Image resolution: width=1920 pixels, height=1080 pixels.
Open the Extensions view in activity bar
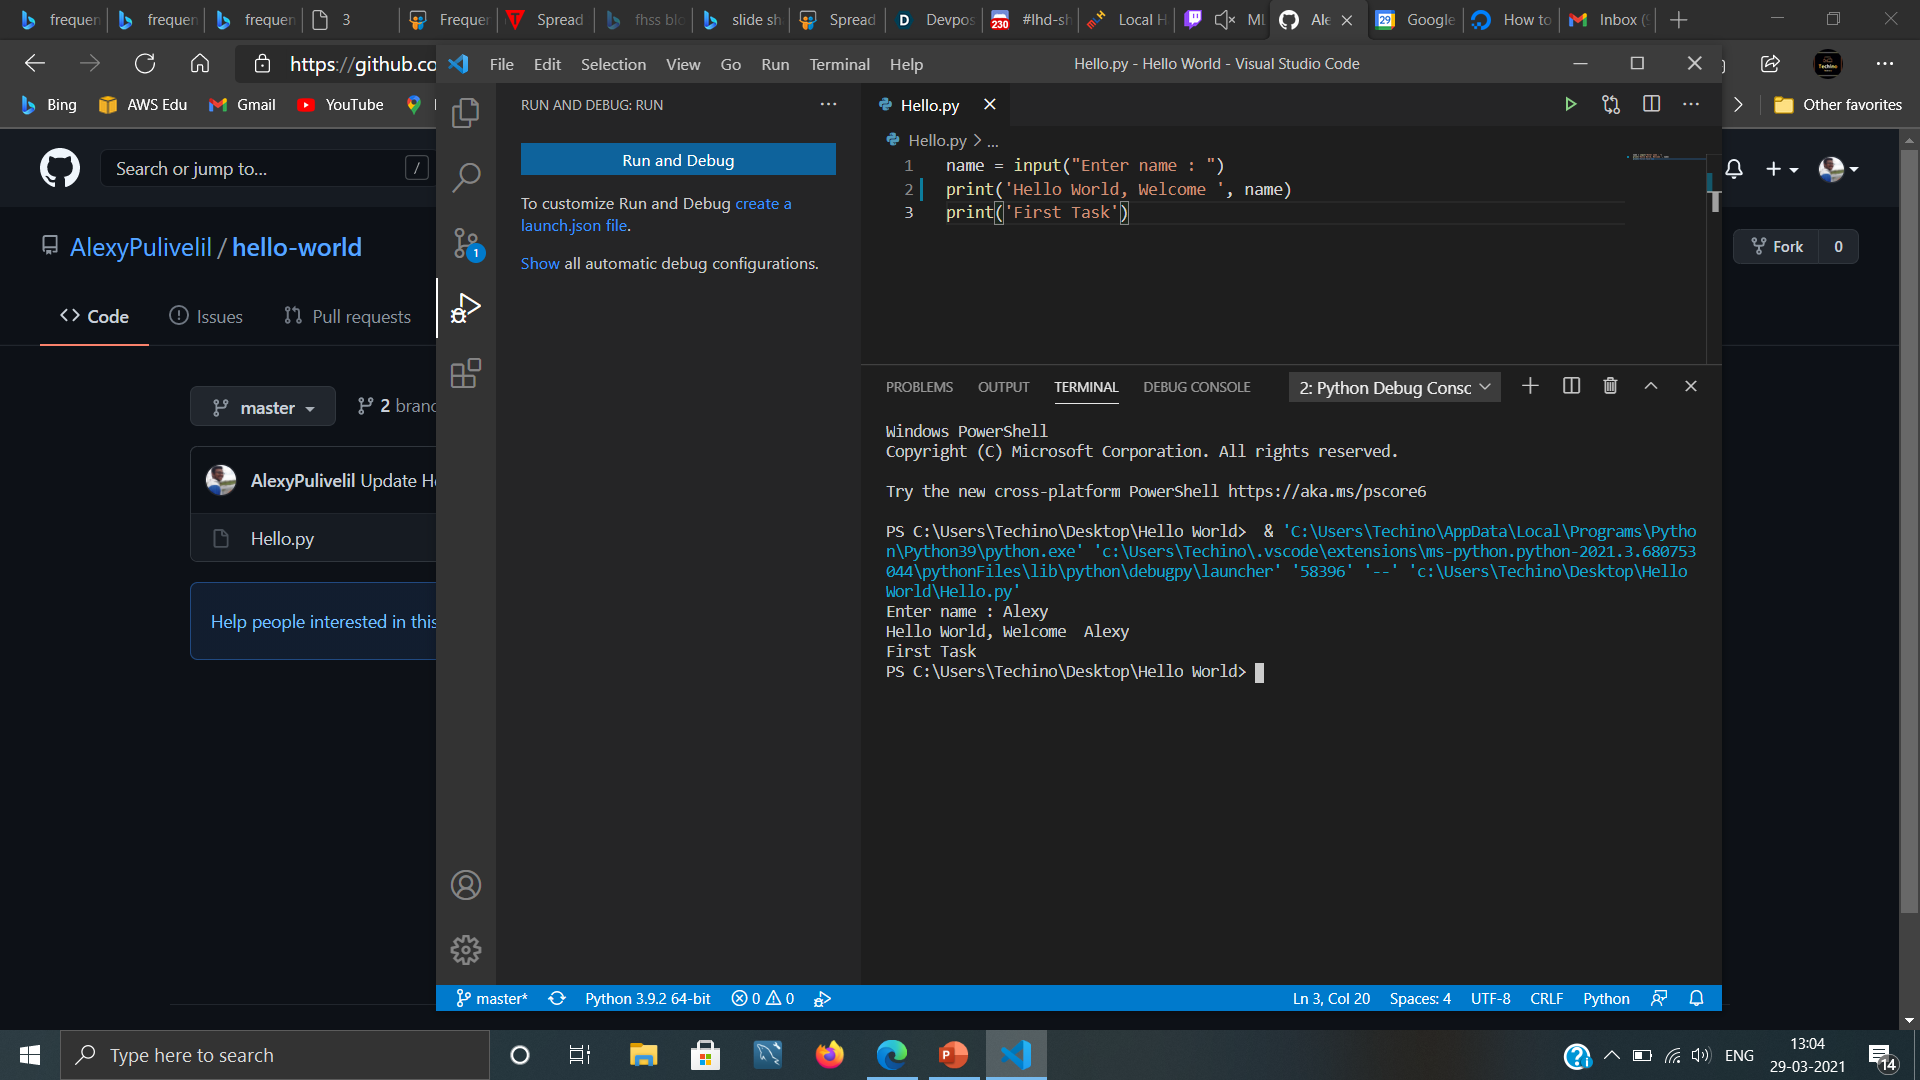(466, 373)
